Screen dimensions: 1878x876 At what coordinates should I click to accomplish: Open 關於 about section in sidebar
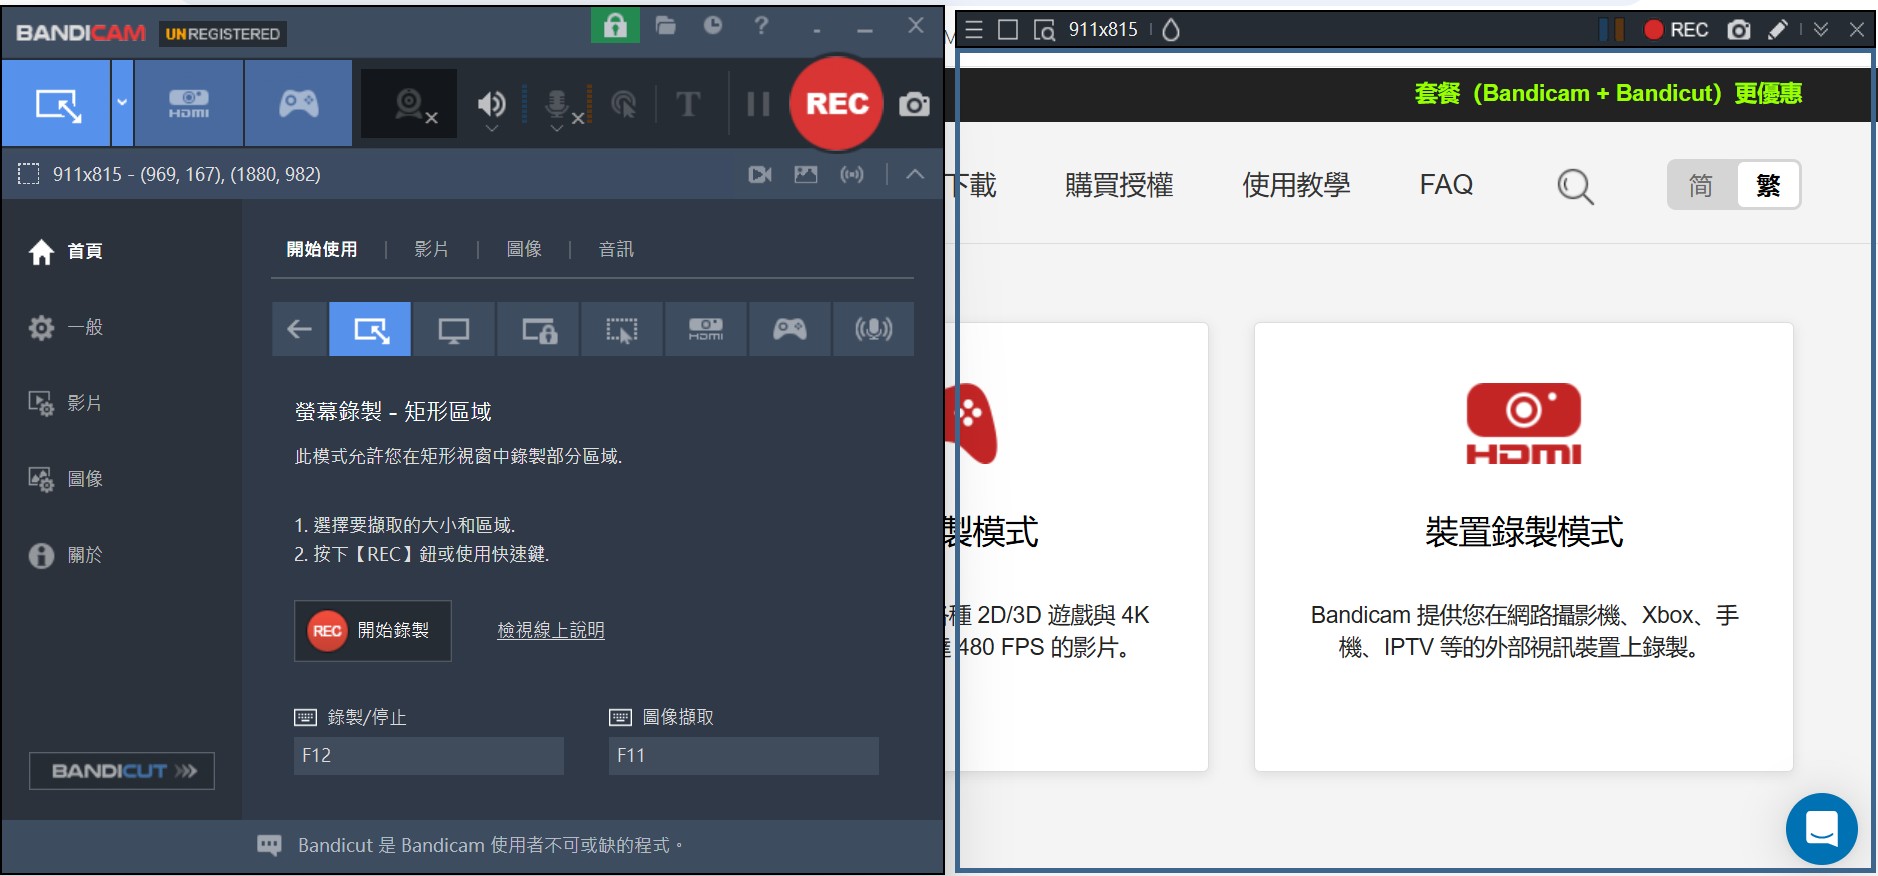coord(66,555)
